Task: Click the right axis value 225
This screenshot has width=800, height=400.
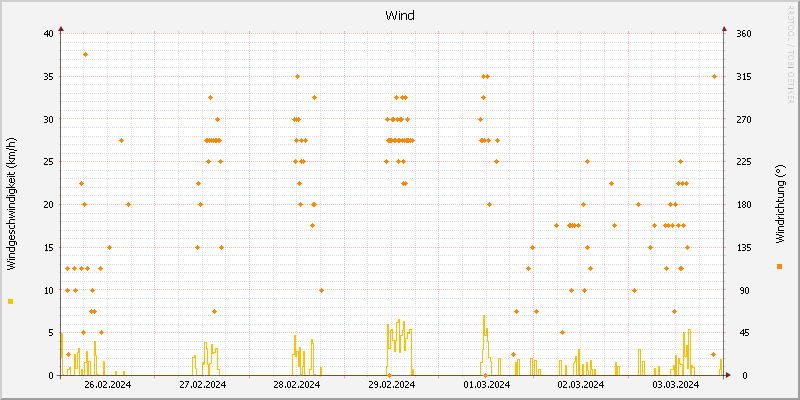Action: (744, 162)
